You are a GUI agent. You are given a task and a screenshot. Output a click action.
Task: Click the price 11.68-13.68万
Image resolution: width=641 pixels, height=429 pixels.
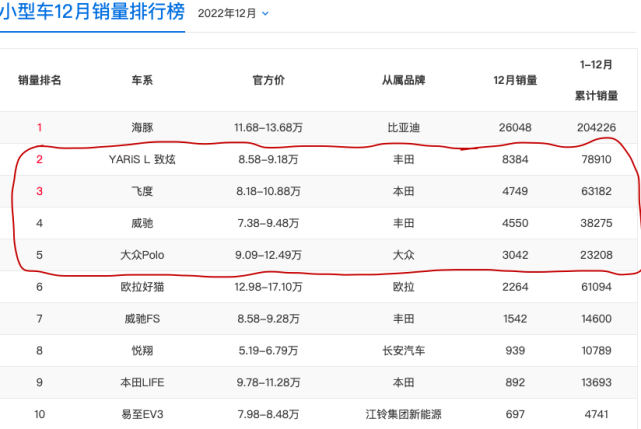269,128
